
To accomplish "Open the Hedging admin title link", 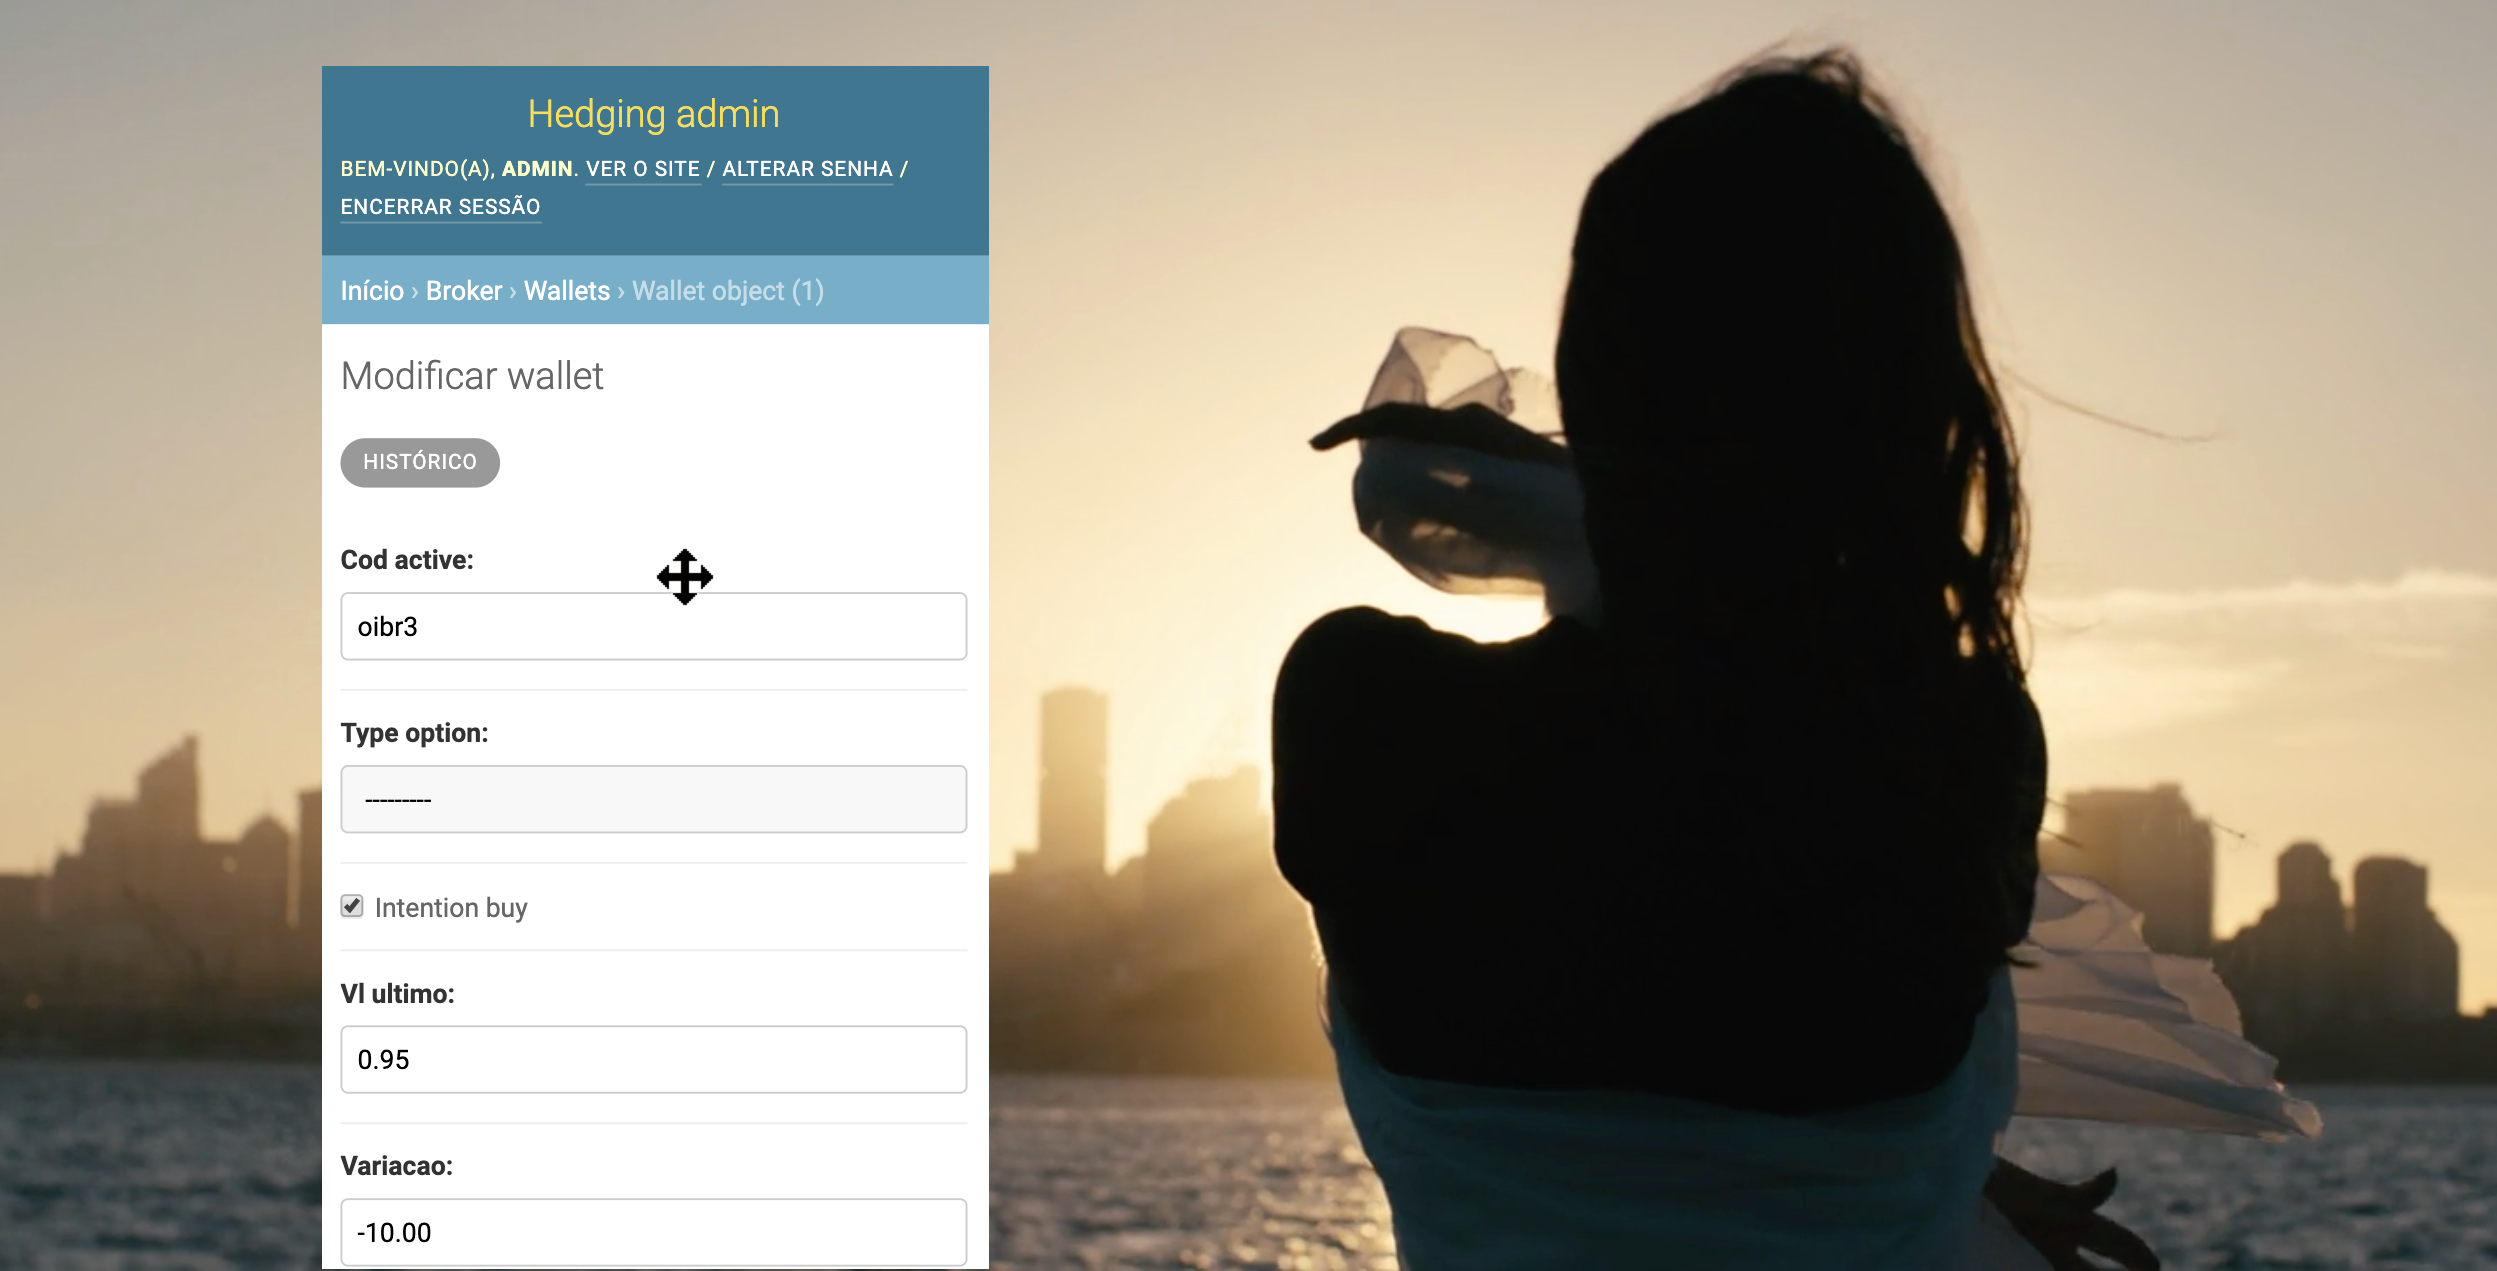I will click(653, 115).
